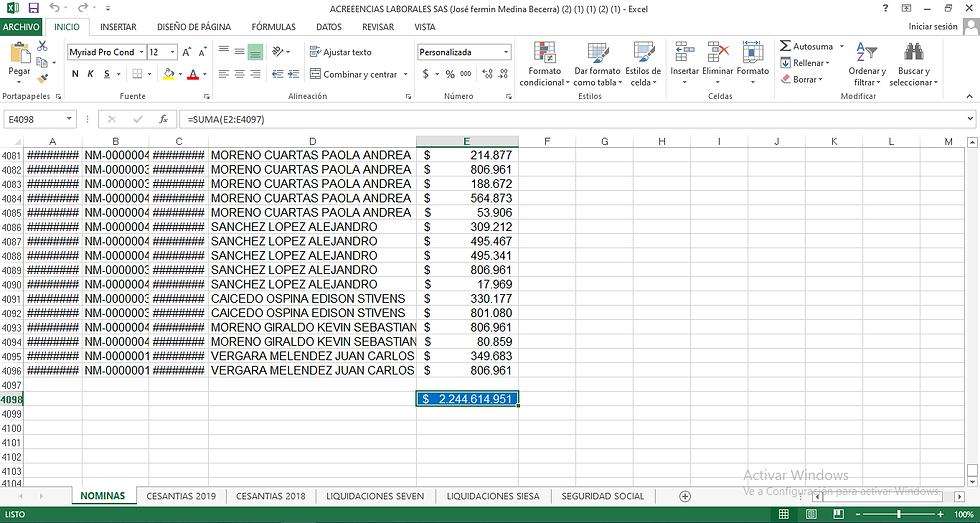Viewport: 980px width, 523px height.
Task: Switch to the REVISAR ribbon tab
Action: (378, 27)
